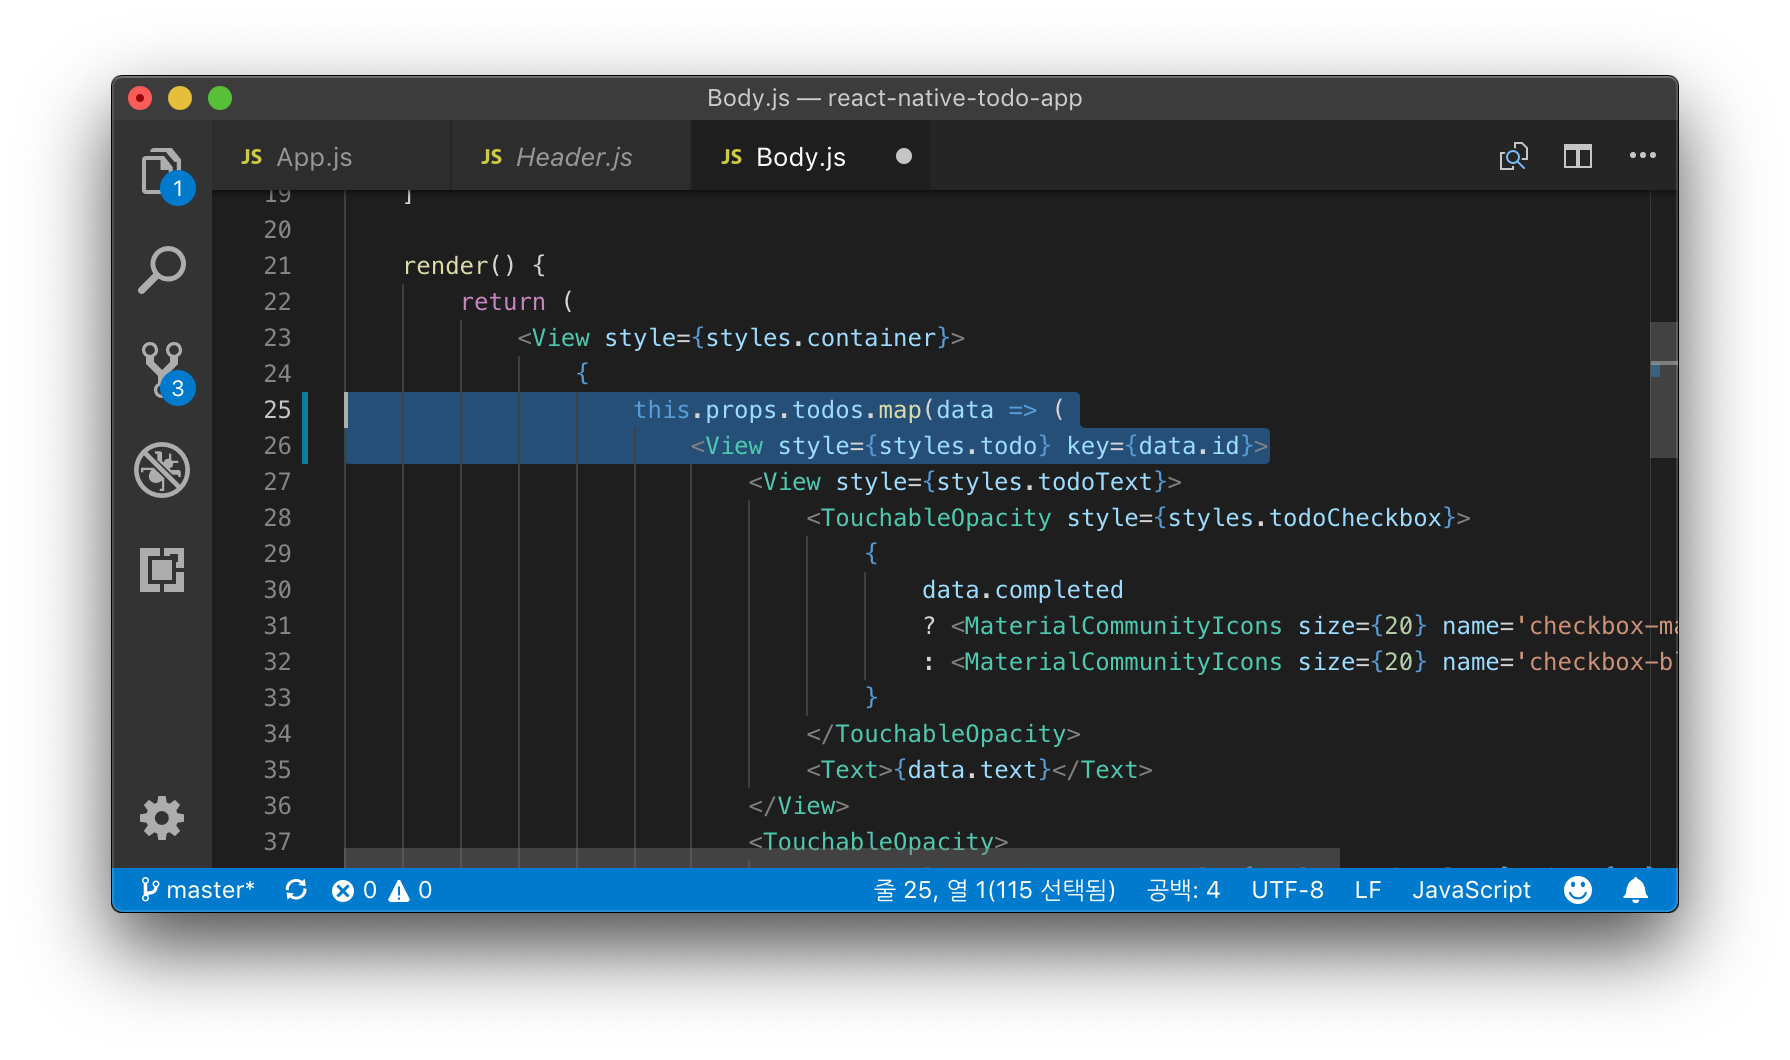
Task: Open the Search view in activity bar
Action: pos(162,270)
